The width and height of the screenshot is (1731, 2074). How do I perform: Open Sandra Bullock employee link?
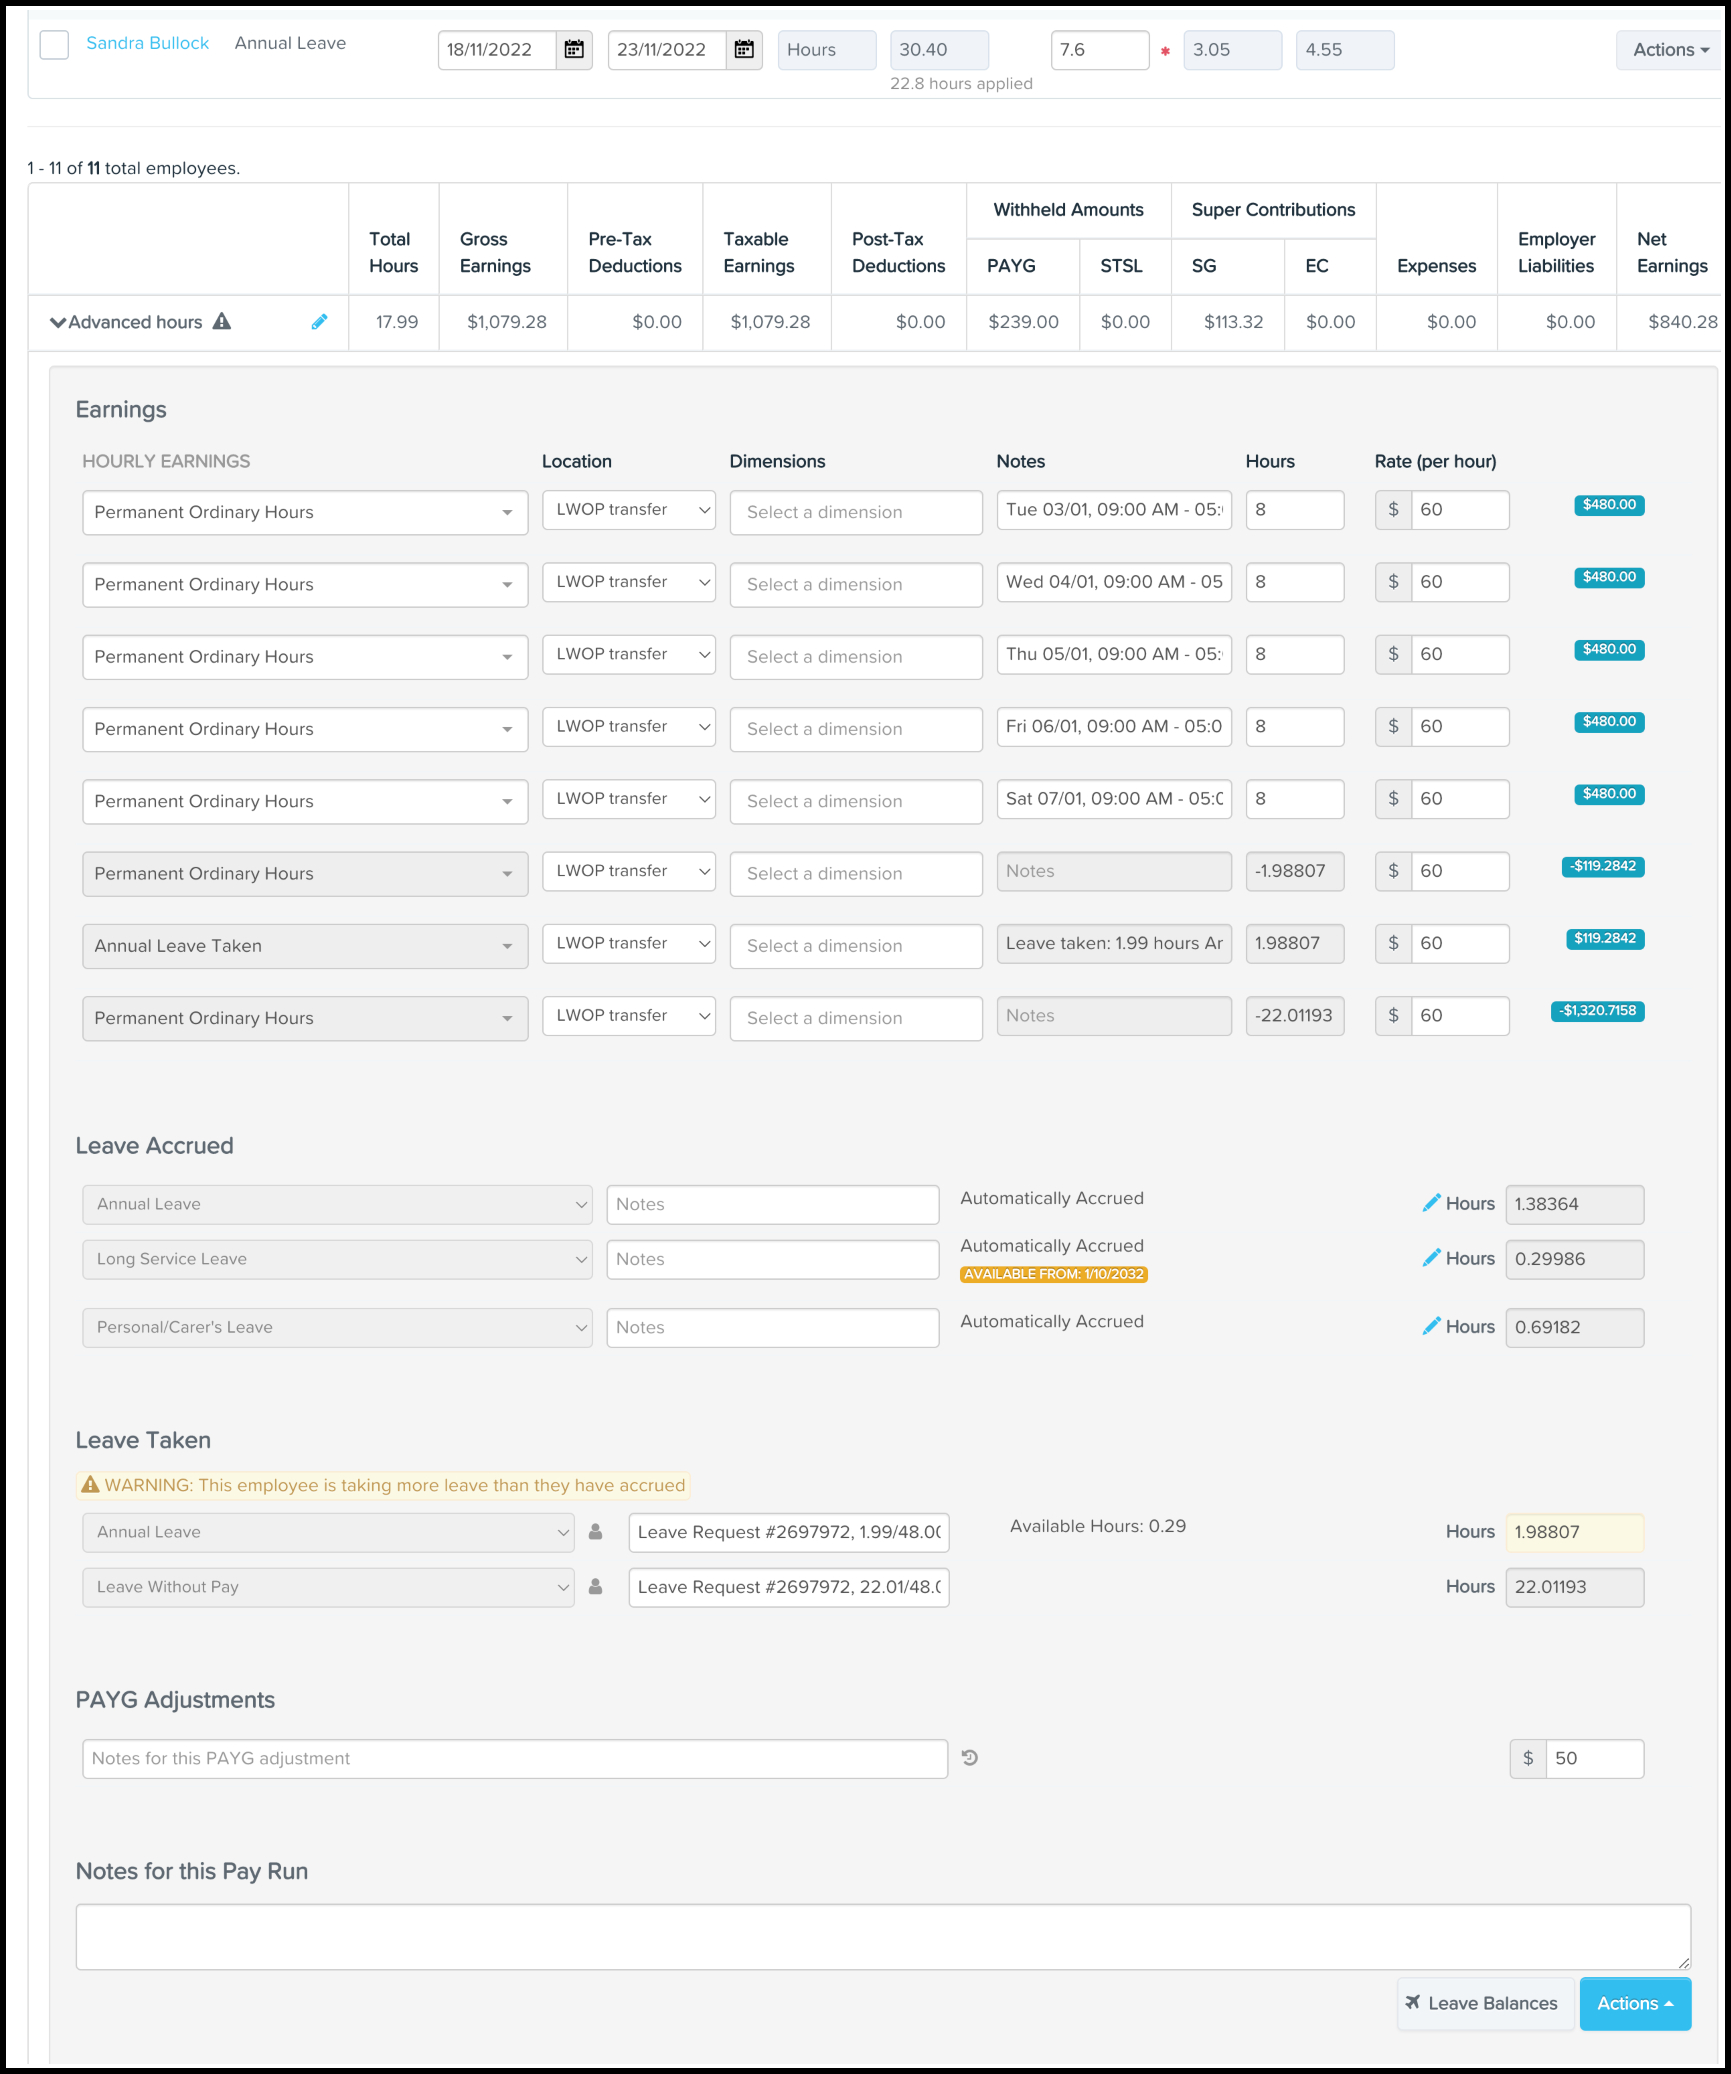[x=148, y=43]
